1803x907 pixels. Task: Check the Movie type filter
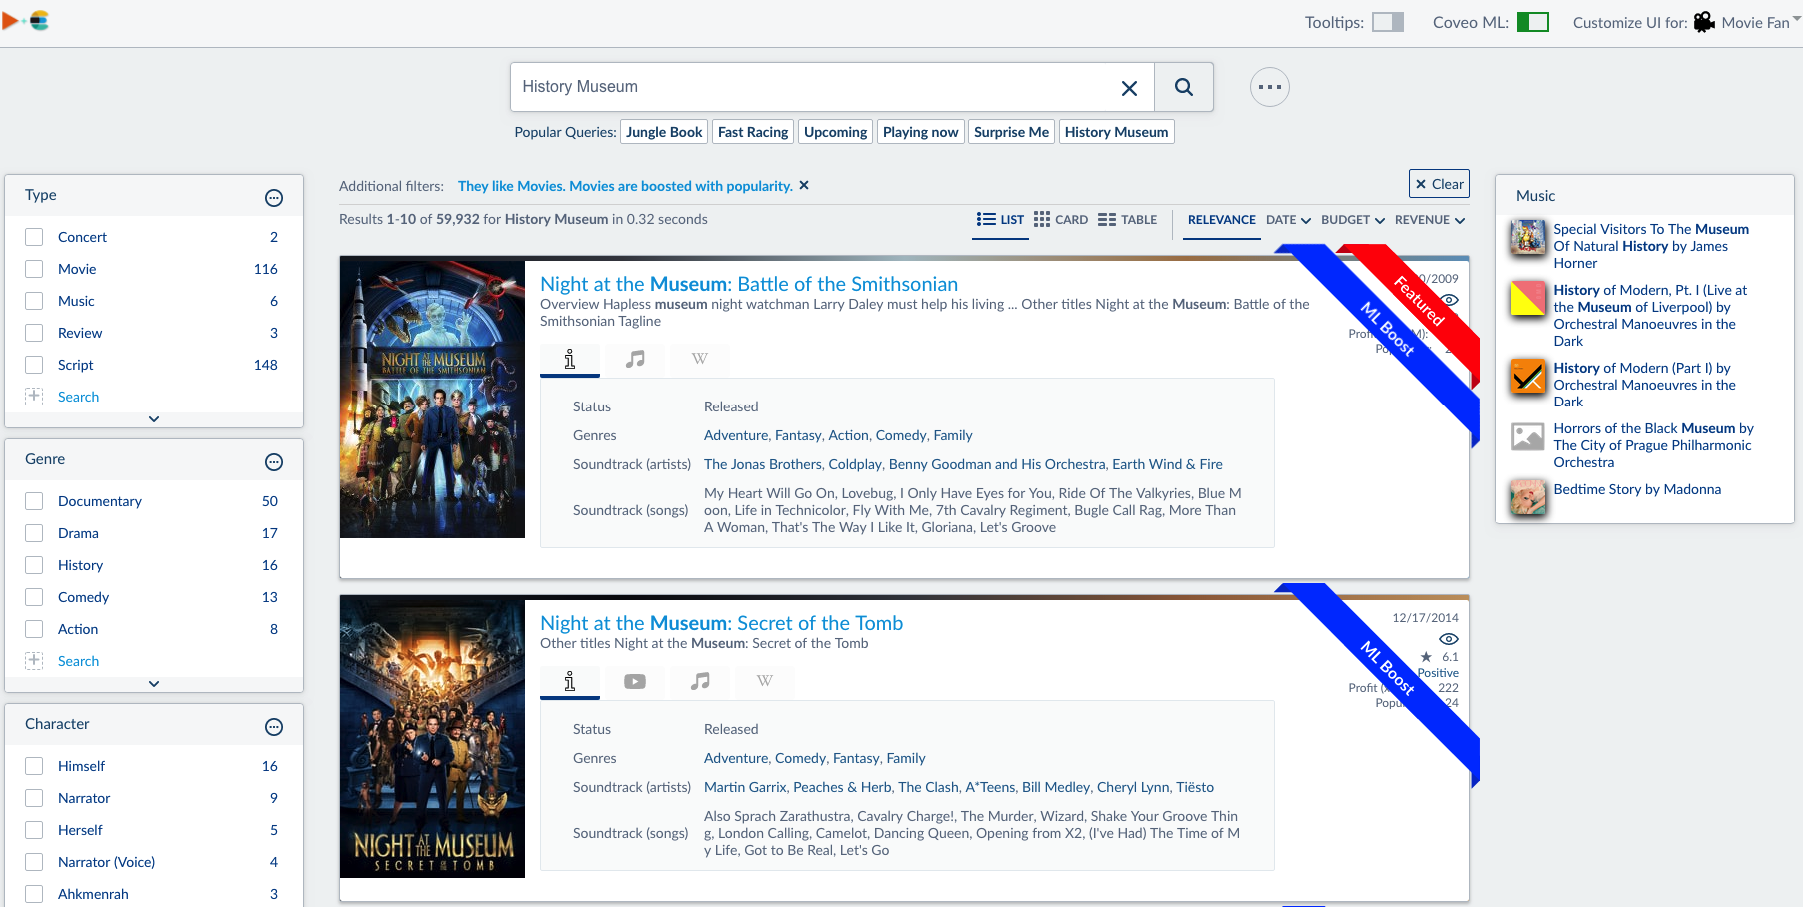point(34,269)
